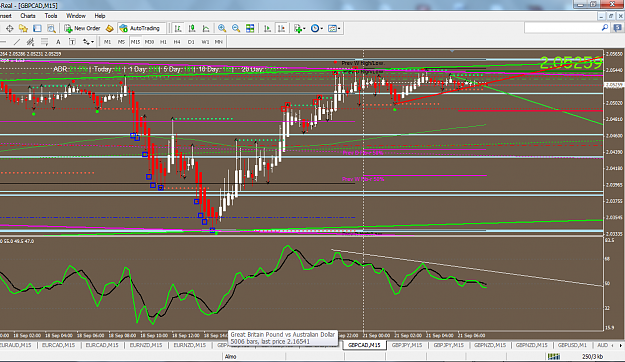Click the 2.05650 price scale value
Image resolution: width=625 pixels, height=362 pixels.
(x=614, y=54)
